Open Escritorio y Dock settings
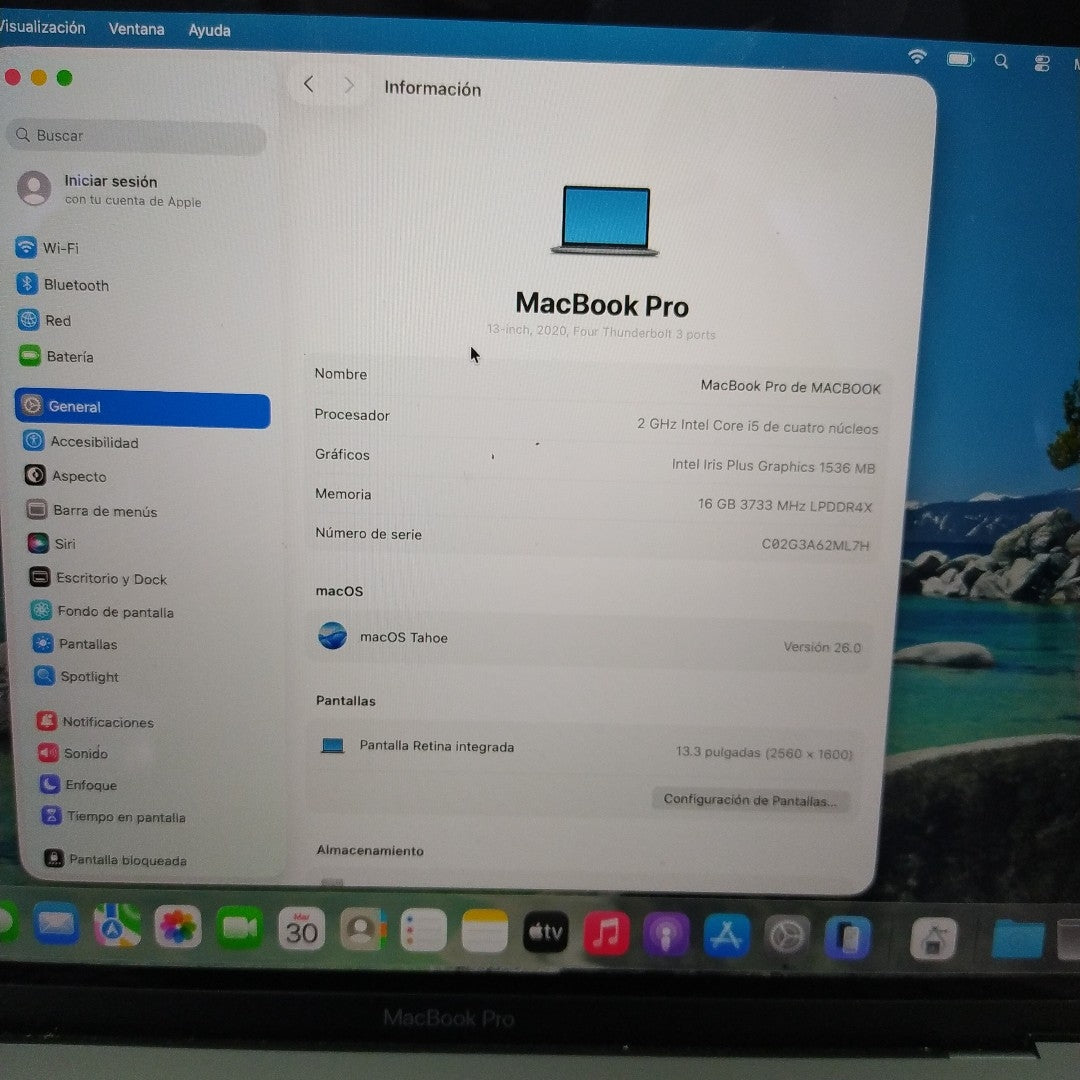The width and height of the screenshot is (1080, 1080). pos(110,579)
